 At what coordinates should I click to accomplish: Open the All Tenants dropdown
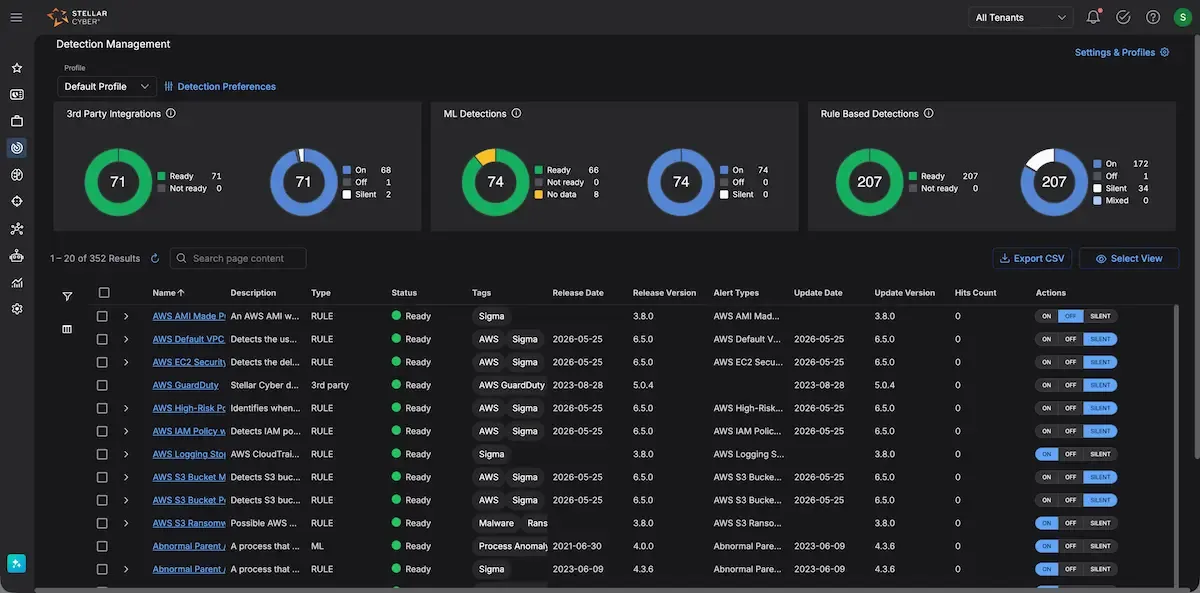pyautogui.click(x=1022, y=17)
